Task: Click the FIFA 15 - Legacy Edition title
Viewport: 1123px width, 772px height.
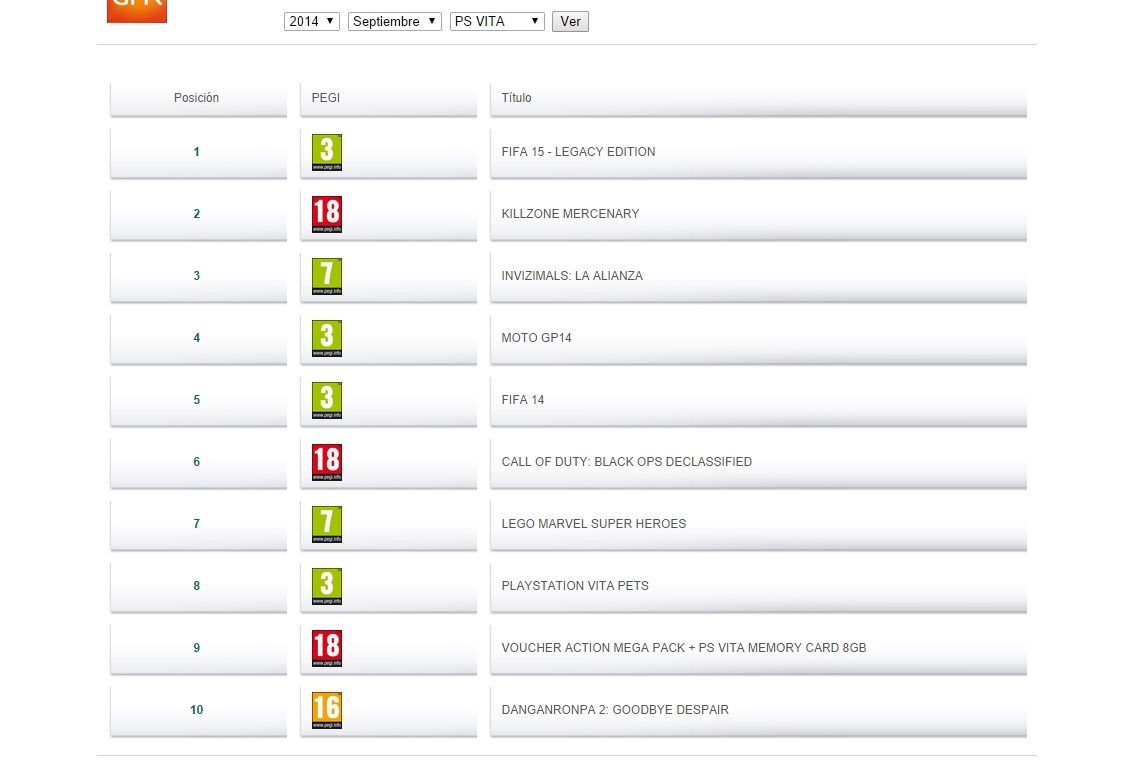Action: tap(578, 152)
